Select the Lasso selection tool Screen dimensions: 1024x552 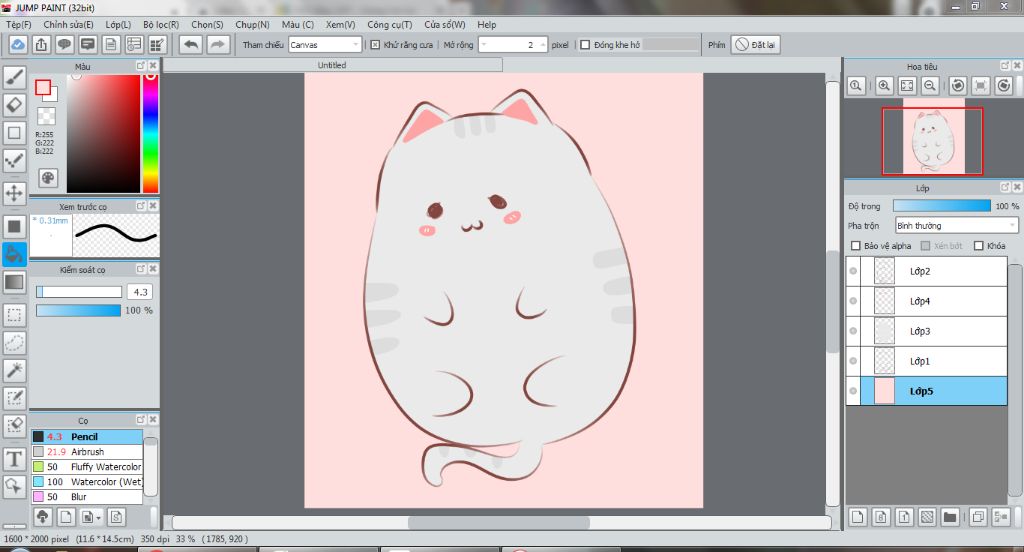(14, 342)
